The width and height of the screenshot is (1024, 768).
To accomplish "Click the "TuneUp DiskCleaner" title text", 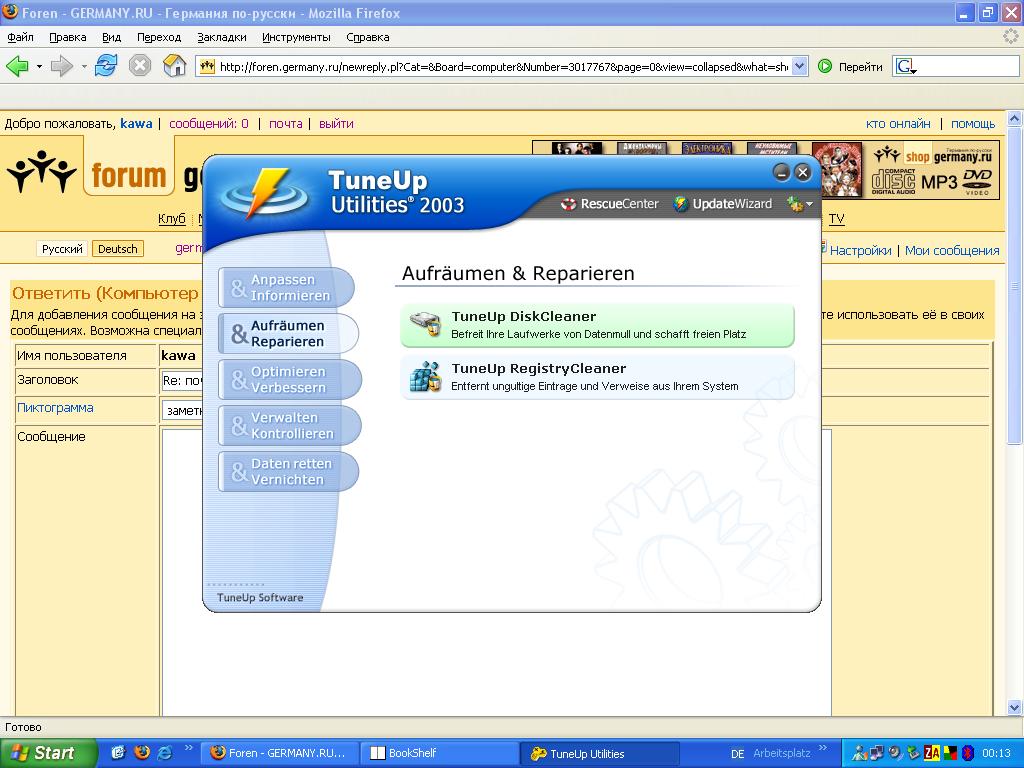I will pyautogui.click(x=524, y=317).
